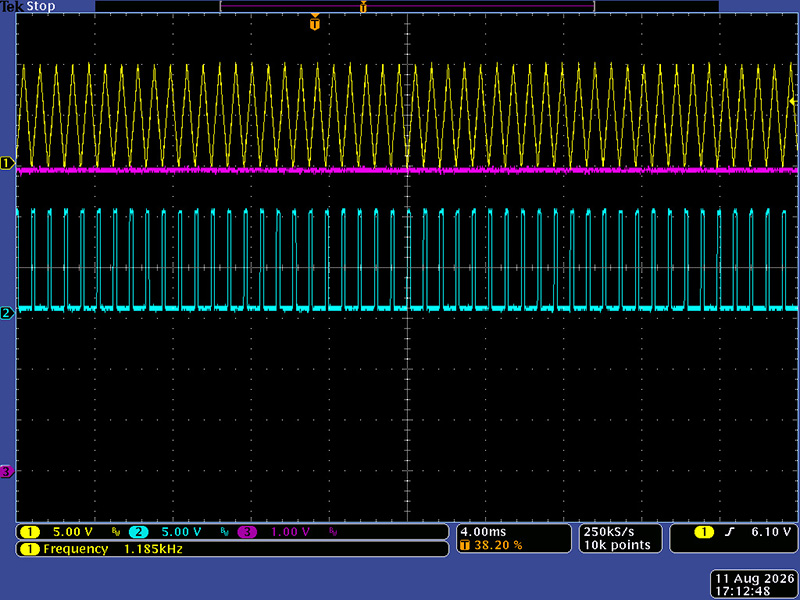Click the Frequency measurement label

coord(76,549)
